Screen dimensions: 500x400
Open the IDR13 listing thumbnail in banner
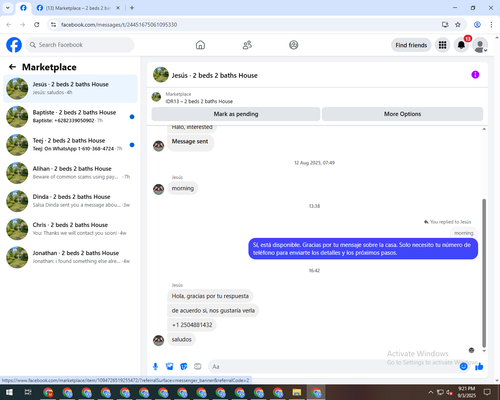pyautogui.click(x=156, y=97)
